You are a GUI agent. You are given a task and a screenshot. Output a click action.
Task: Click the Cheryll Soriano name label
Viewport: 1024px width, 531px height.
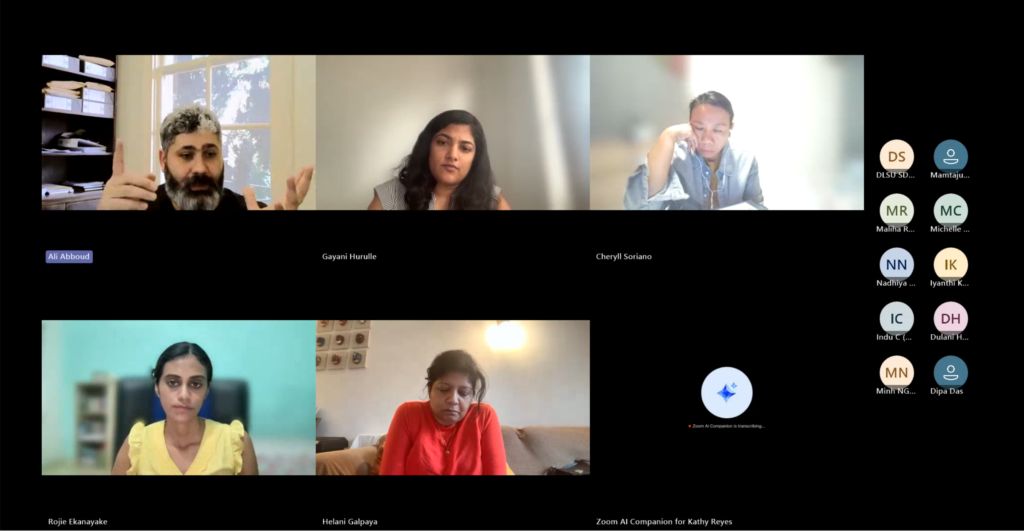[x=624, y=257]
